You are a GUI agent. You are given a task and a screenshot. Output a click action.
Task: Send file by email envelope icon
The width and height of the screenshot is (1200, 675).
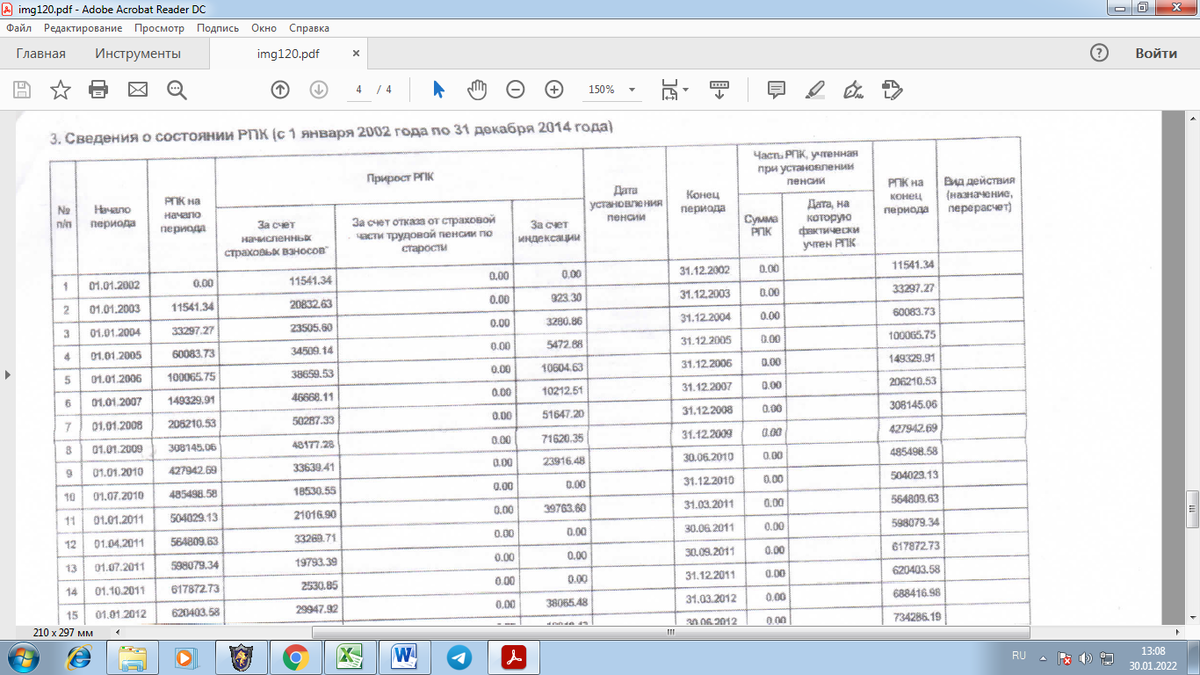click(x=137, y=90)
